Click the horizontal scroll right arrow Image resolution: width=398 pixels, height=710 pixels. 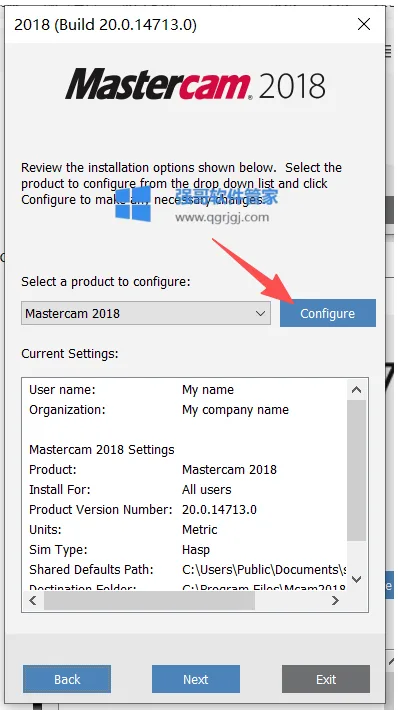(x=335, y=600)
